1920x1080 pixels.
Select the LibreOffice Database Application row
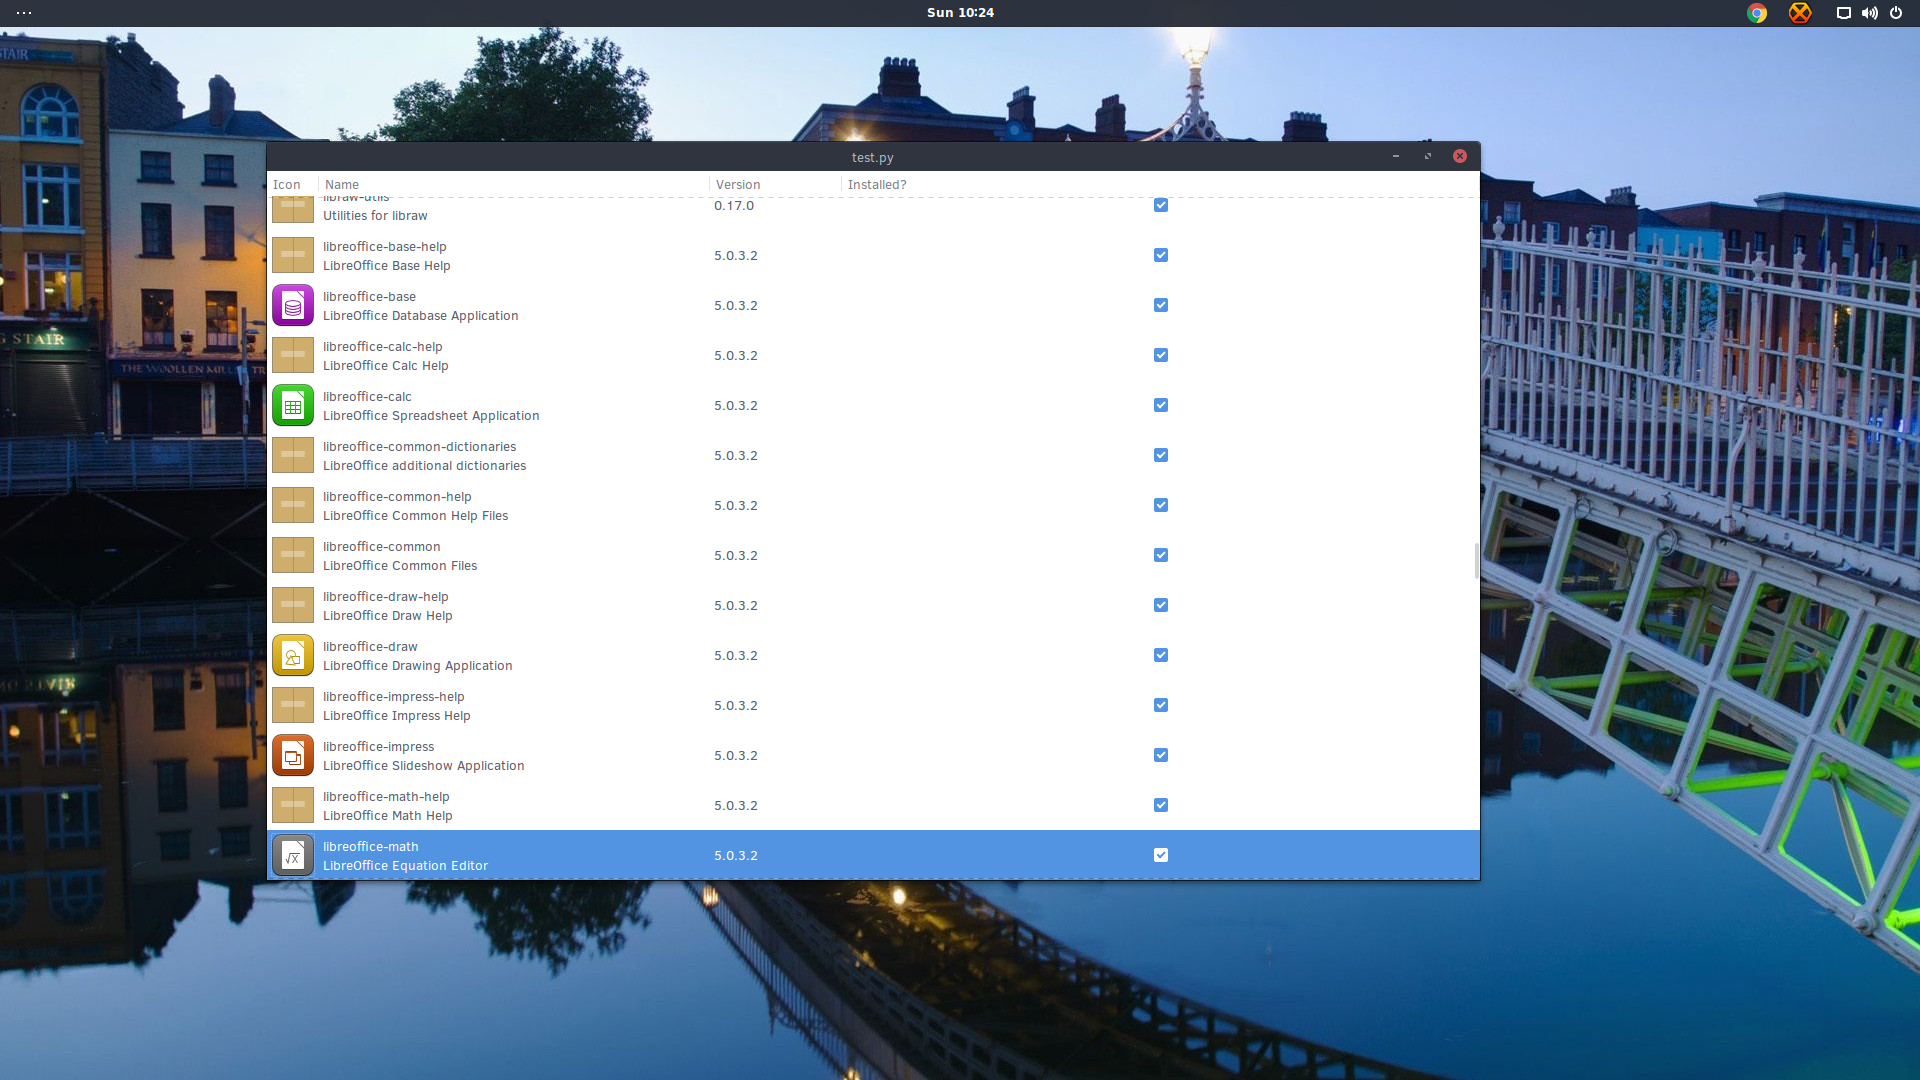click(873, 305)
